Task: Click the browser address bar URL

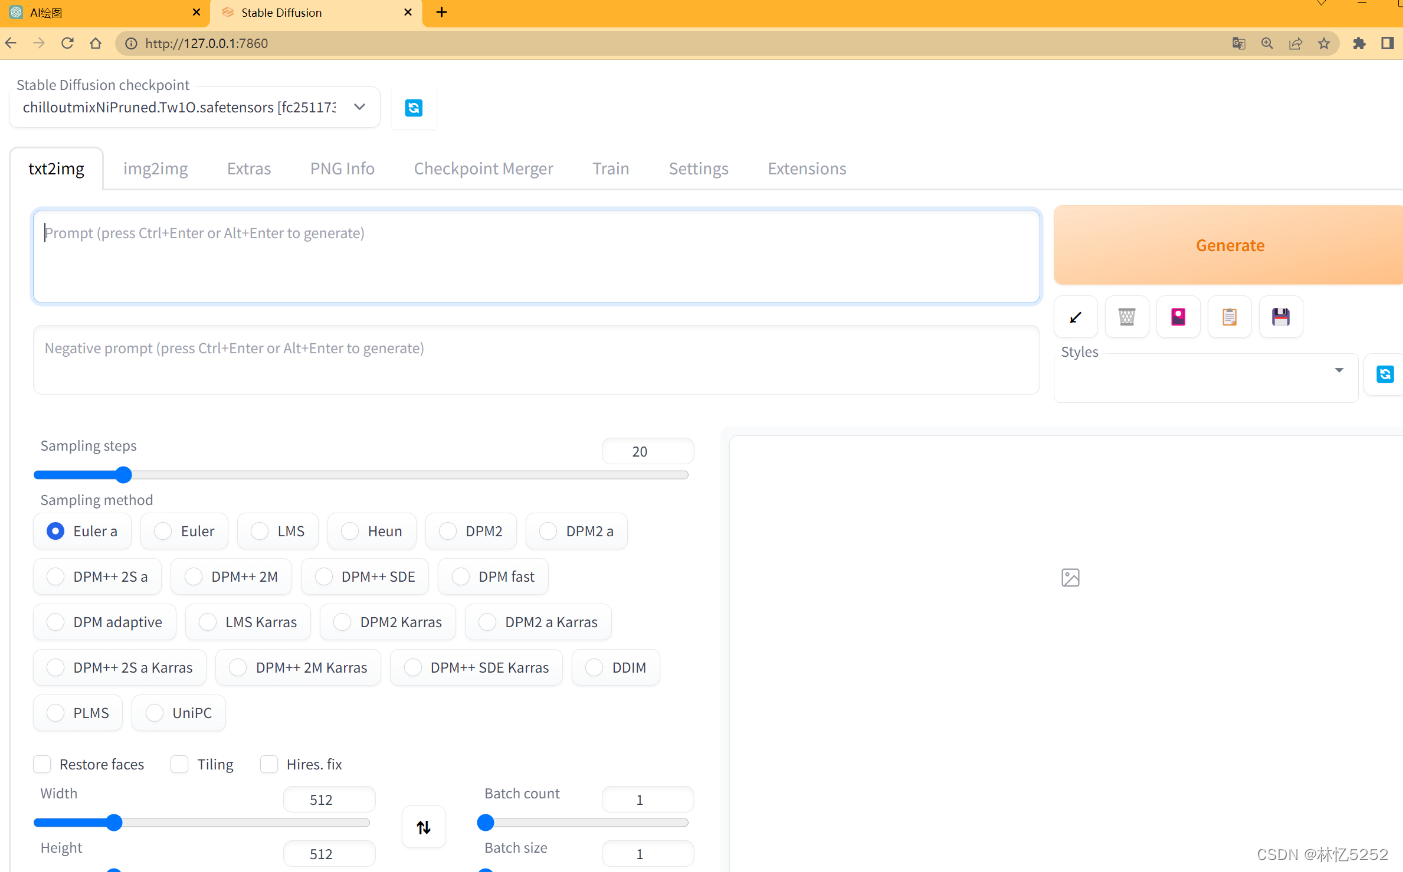Action: click(x=206, y=43)
